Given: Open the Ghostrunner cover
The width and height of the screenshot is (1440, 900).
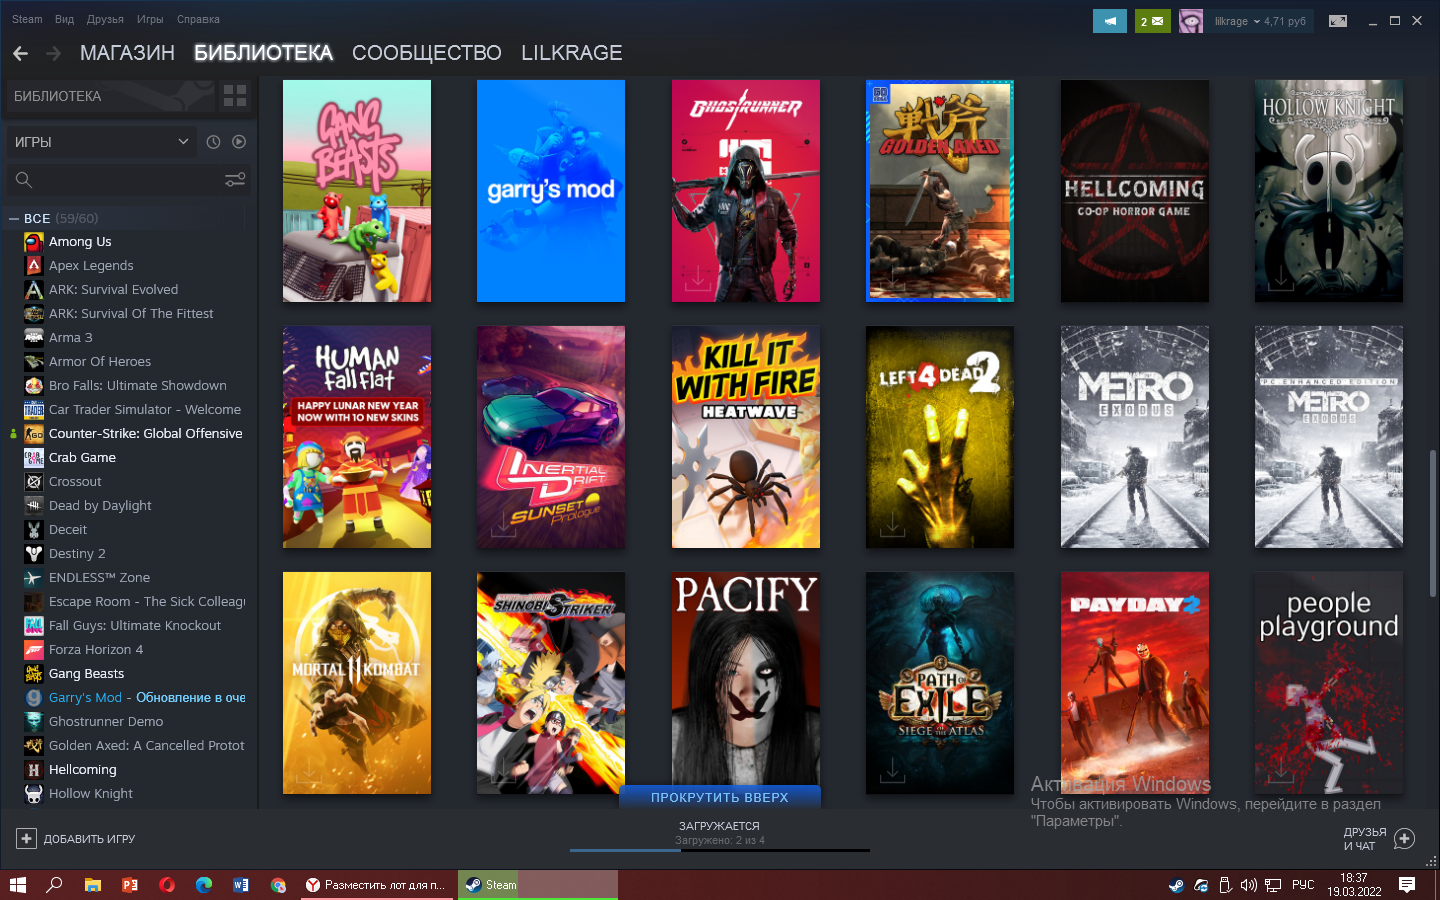Looking at the screenshot, I should 746,191.
